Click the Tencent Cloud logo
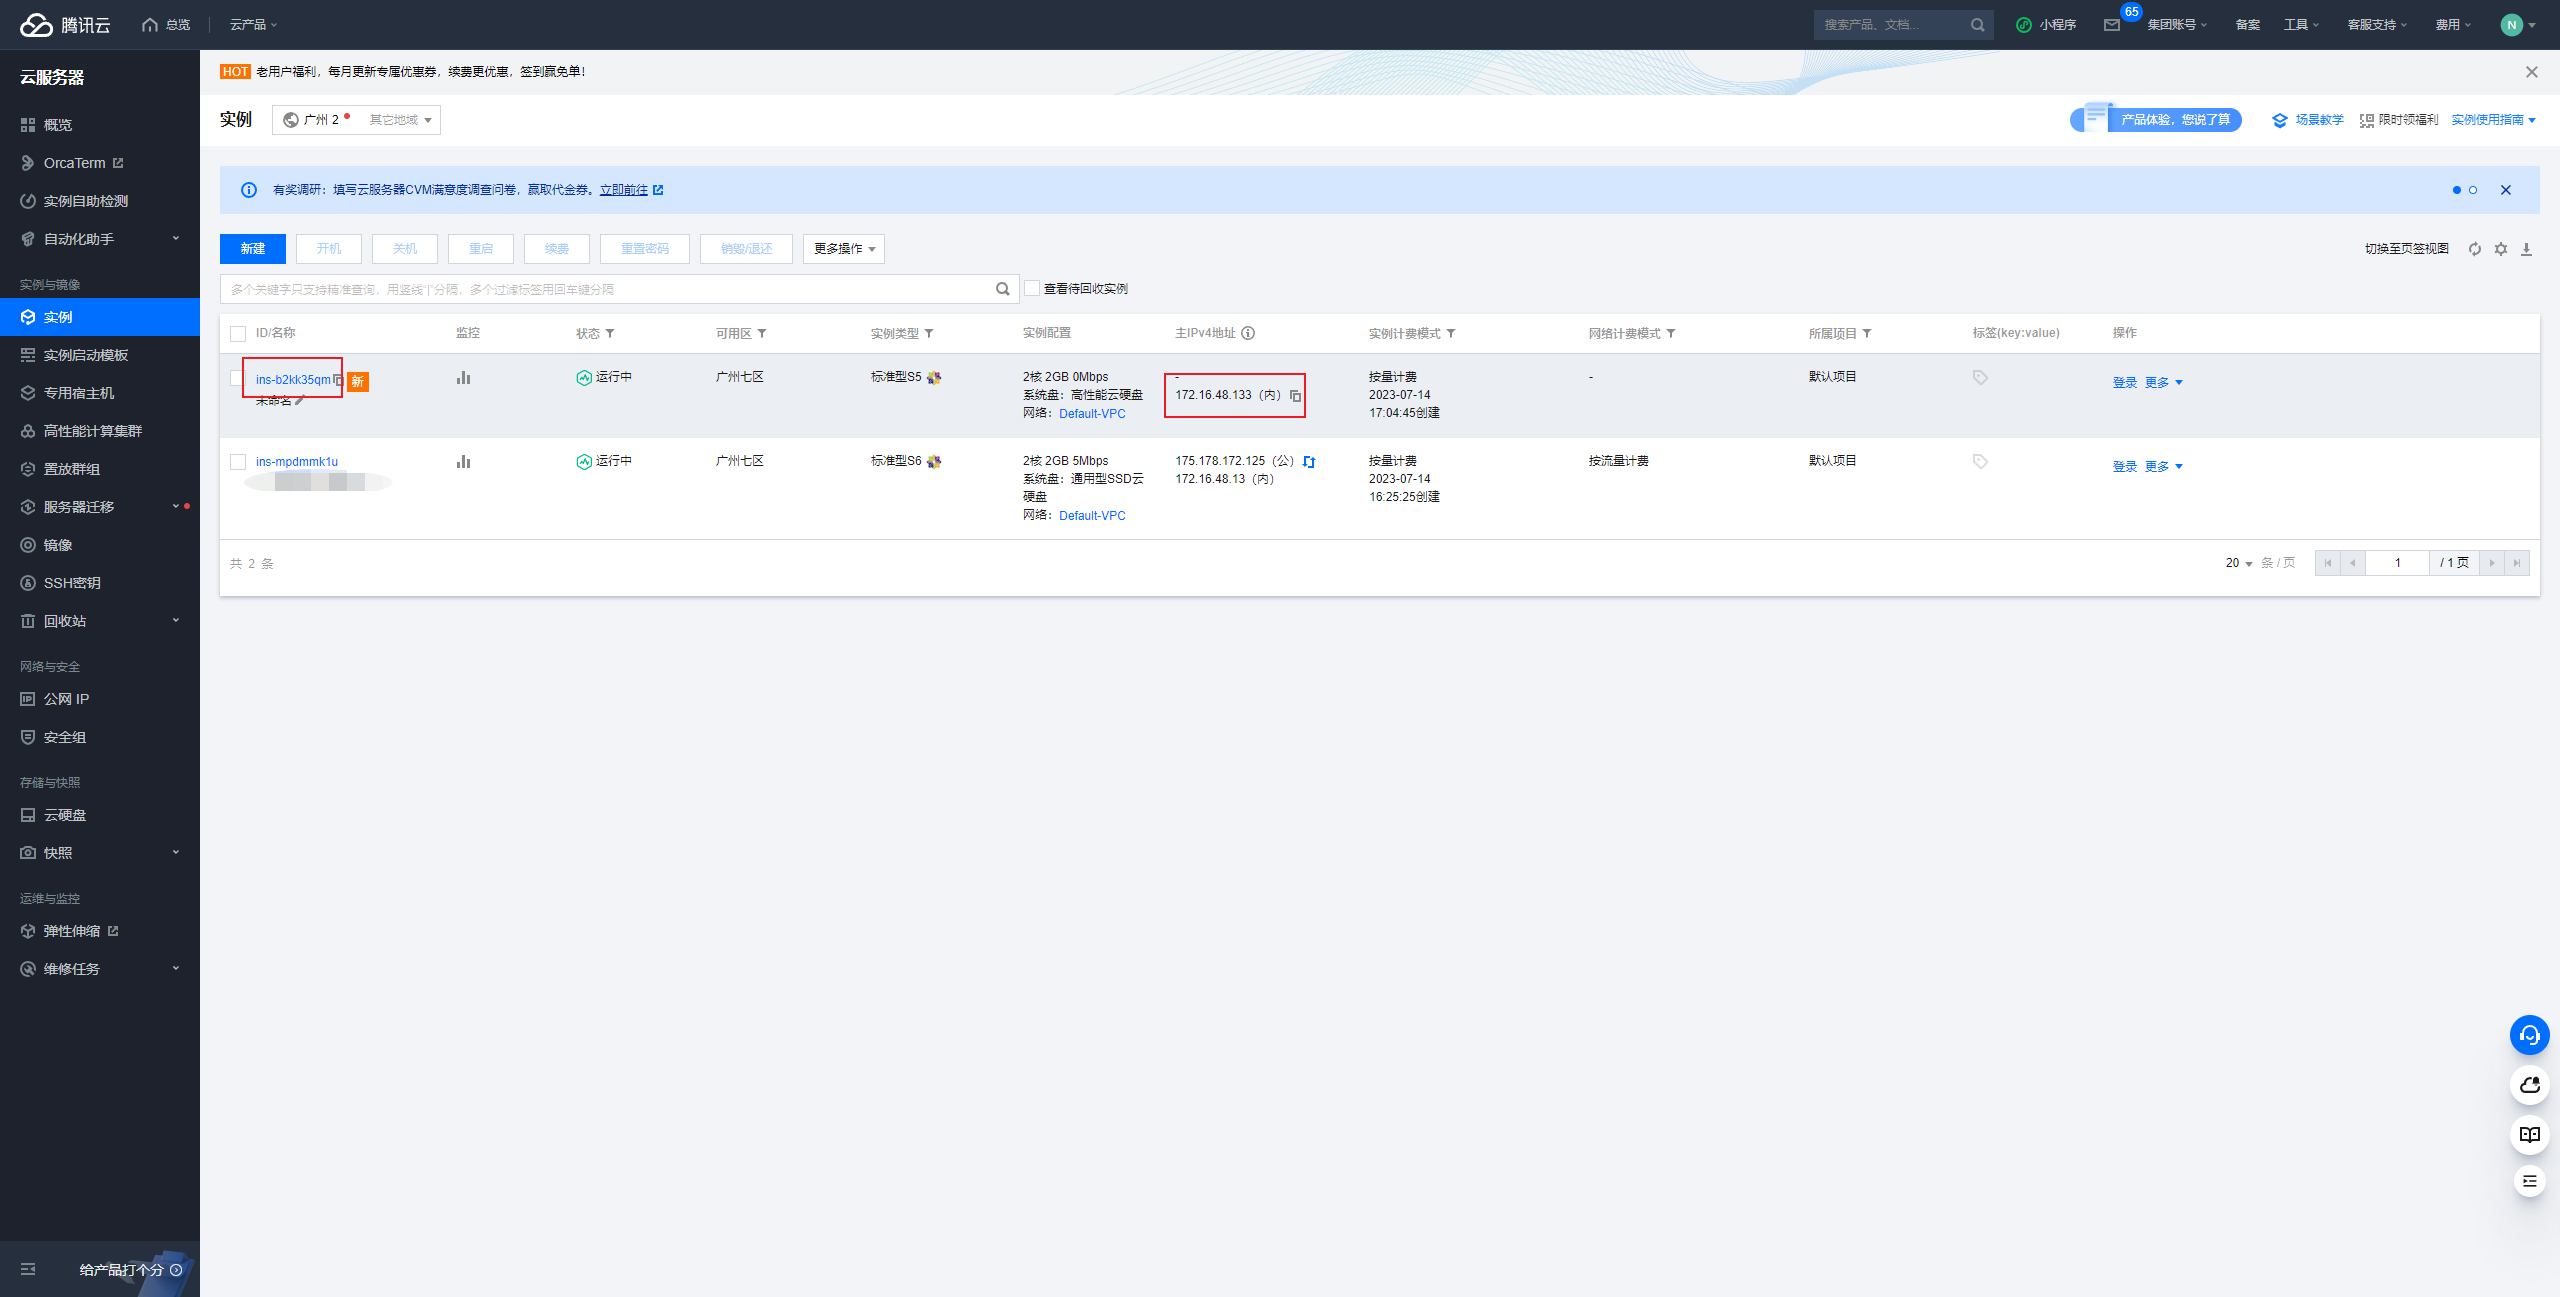 65,25
